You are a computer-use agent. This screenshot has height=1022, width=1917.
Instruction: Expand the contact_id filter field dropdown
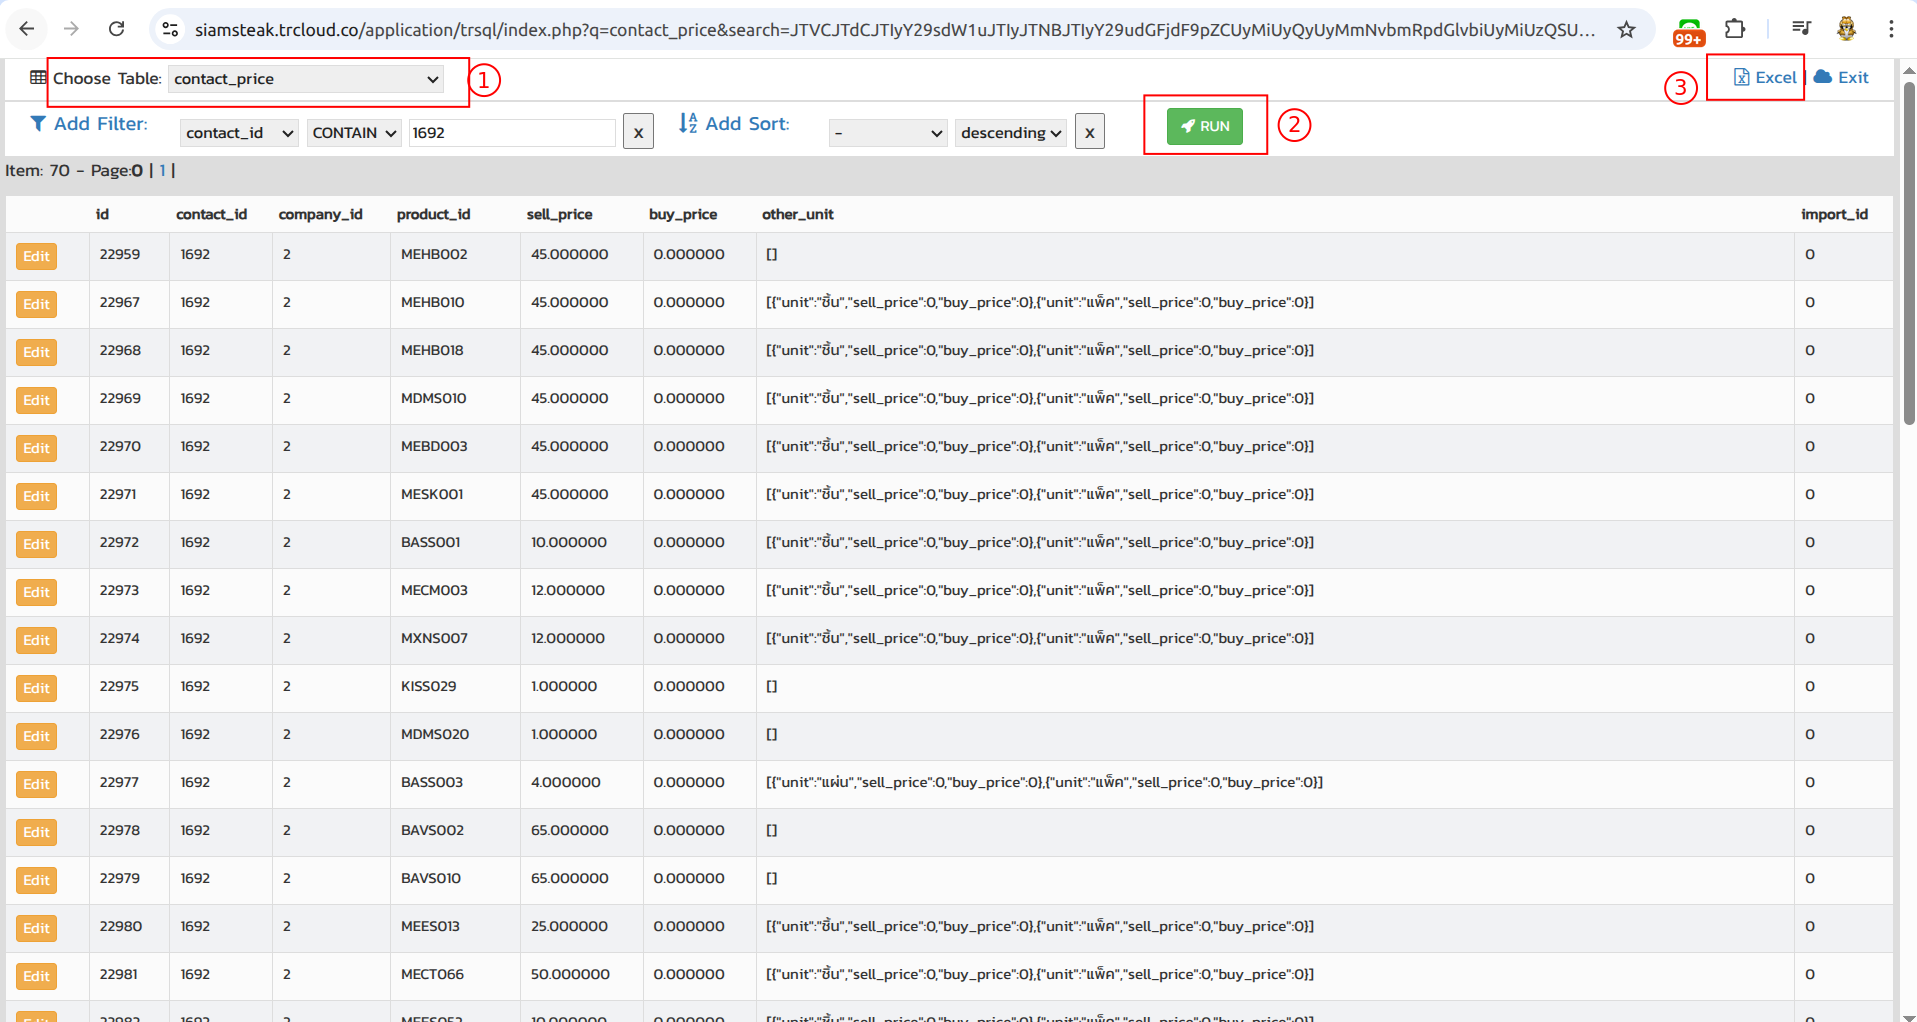pyautogui.click(x=239, y=133)
